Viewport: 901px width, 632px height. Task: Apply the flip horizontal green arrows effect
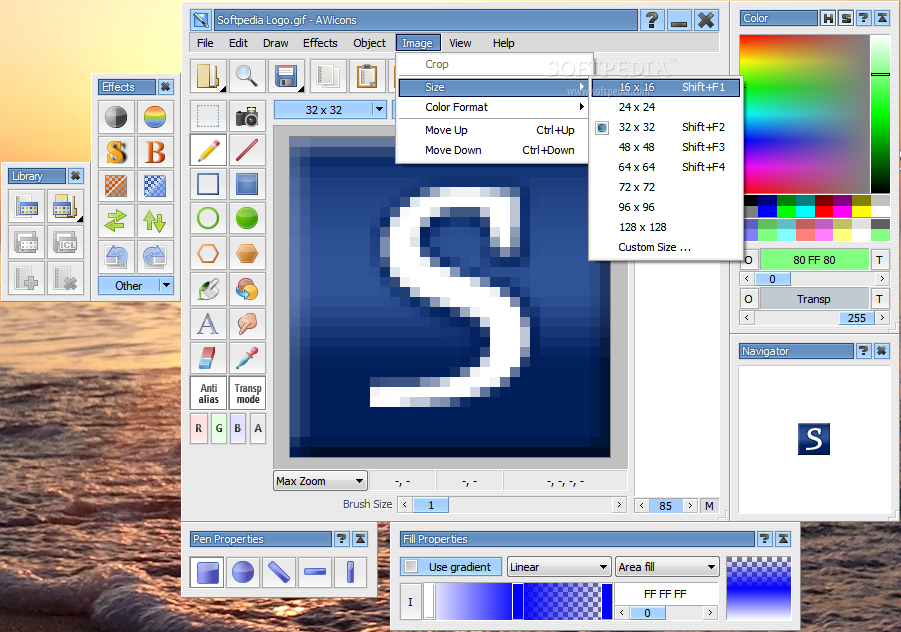(x=116, y=221)
